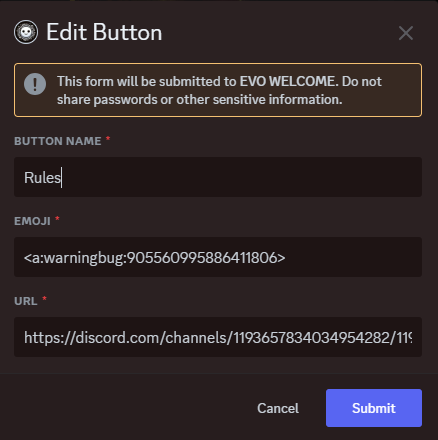Viewport: 438px width, 440px height.
Task: Click the bold EVO WELCOME text in warning
Action: point(287,81)
